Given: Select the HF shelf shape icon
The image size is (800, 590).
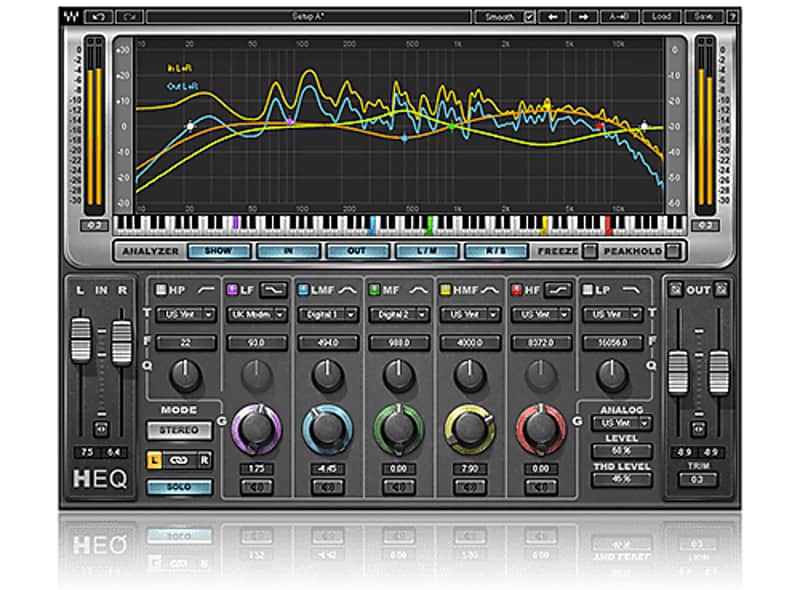Looking at the screenshot, I should [558, 290].
